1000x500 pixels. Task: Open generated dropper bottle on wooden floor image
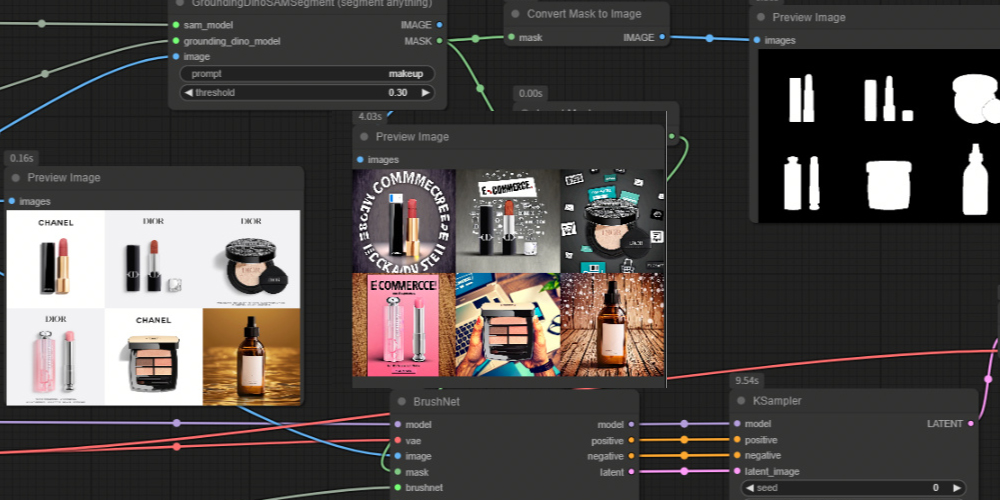612,325
